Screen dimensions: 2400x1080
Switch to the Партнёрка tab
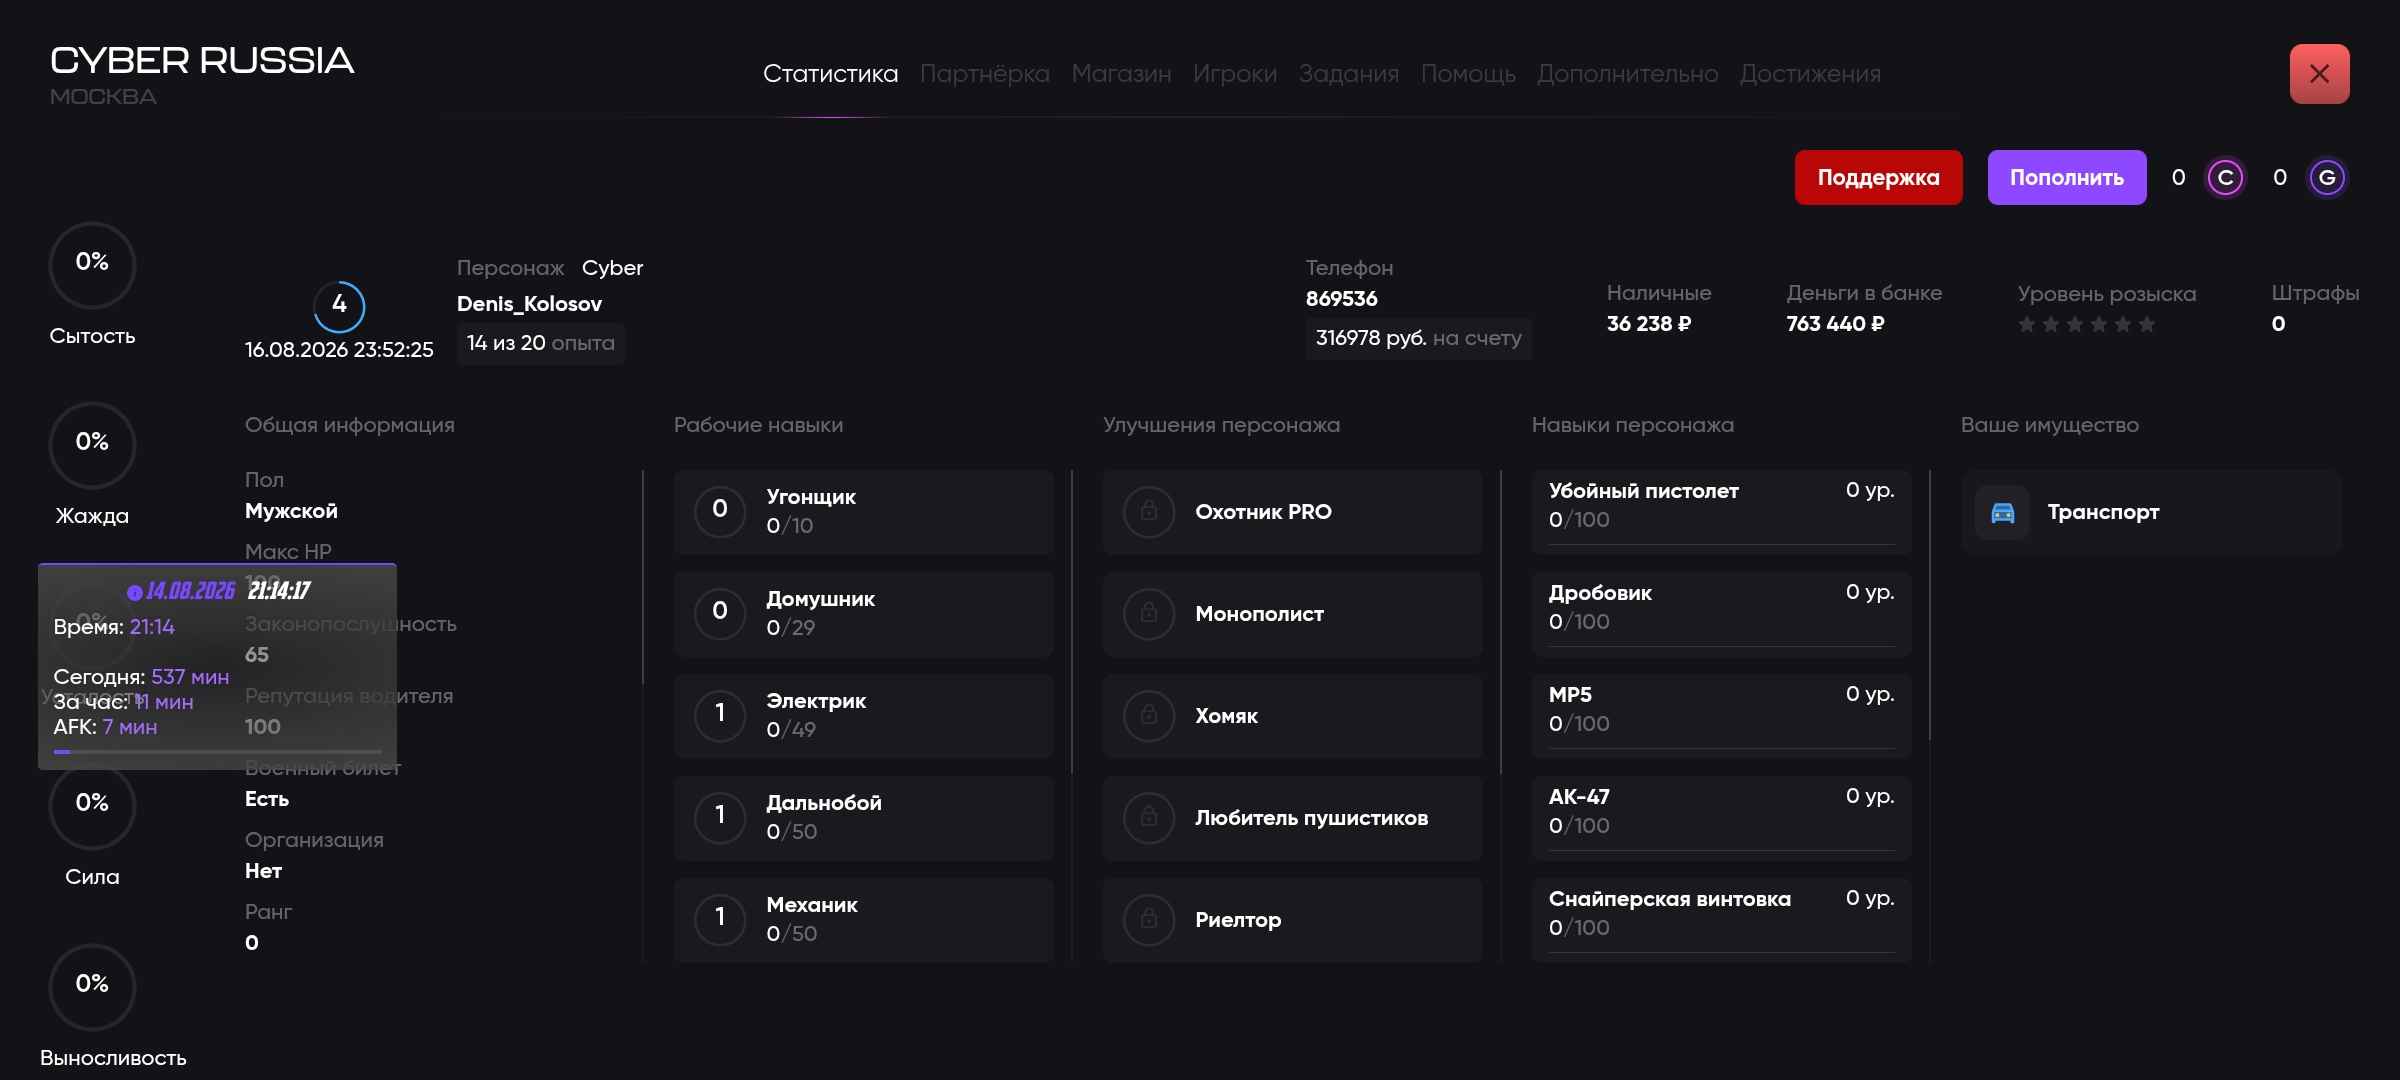coord(984,74)
